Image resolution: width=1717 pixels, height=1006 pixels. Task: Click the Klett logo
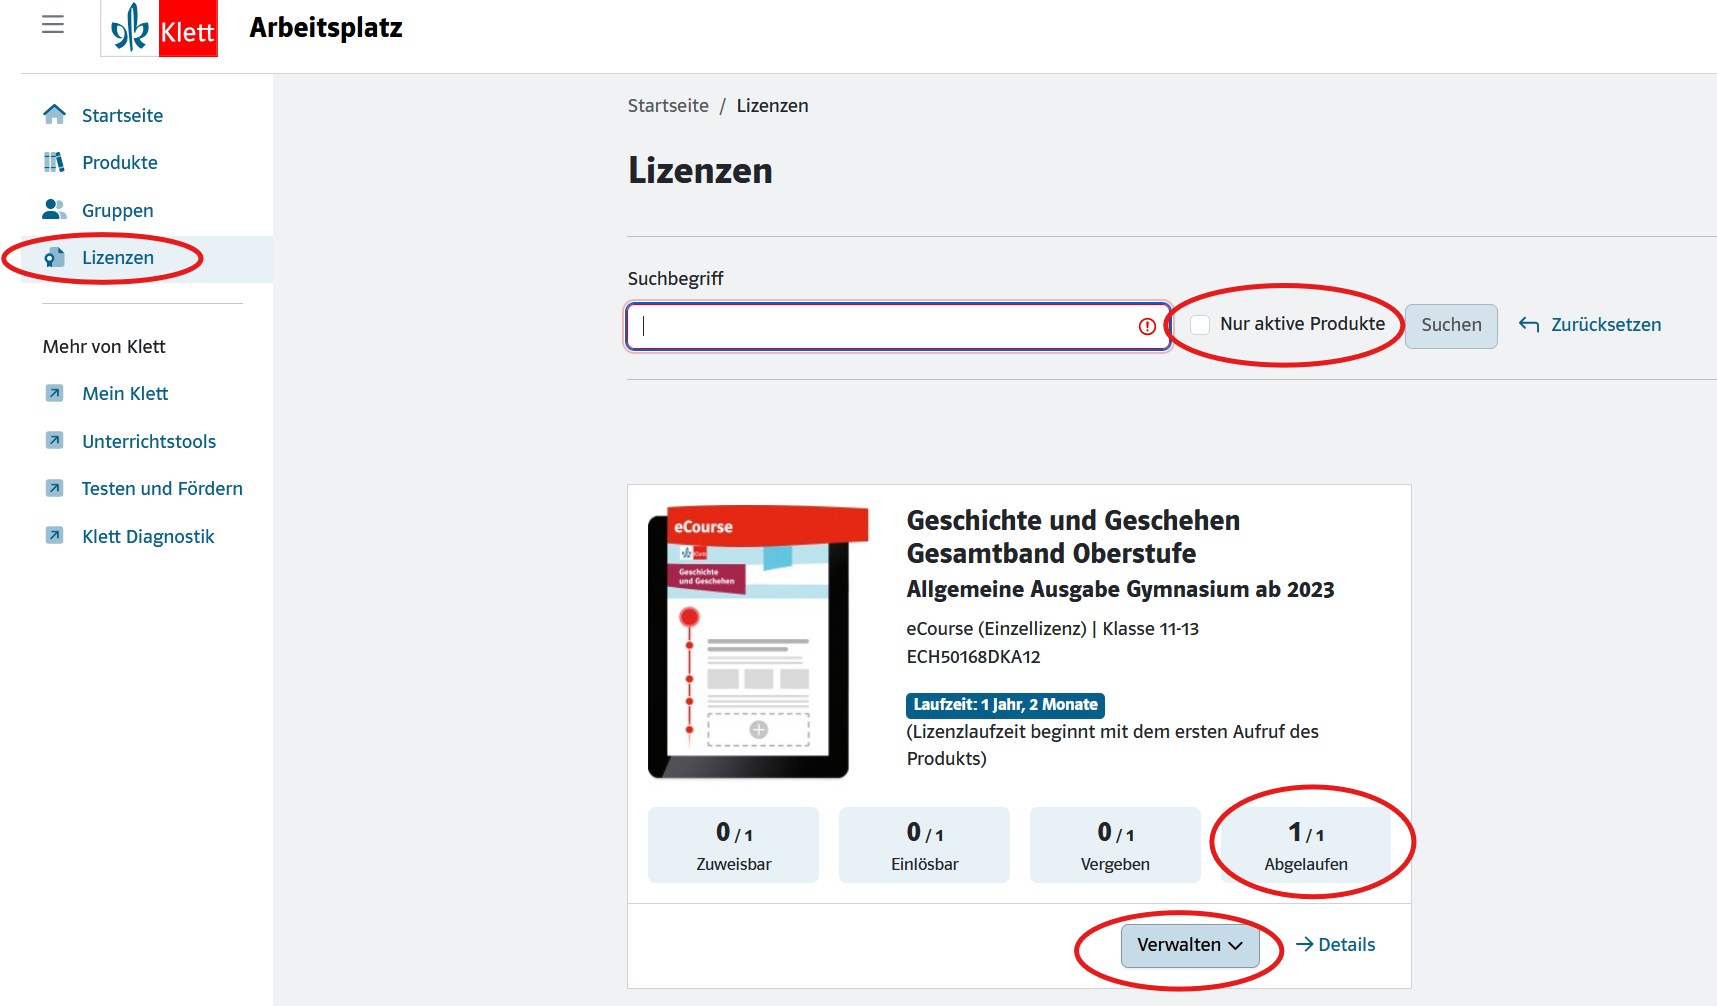click(x=160, y=29)
